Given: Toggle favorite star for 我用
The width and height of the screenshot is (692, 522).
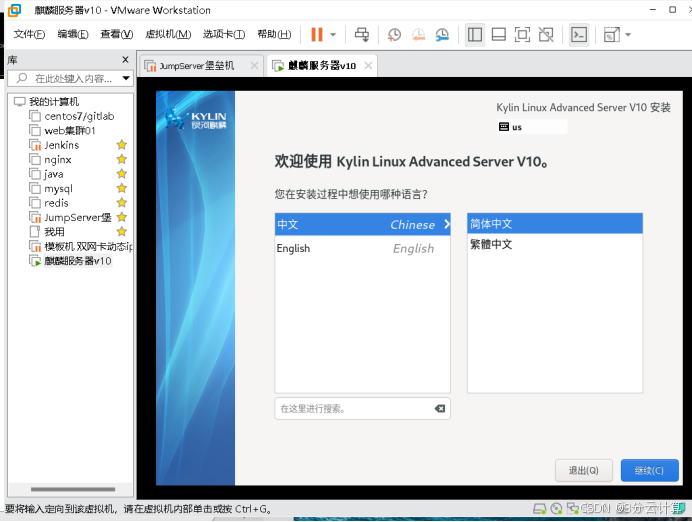Looking at the screenshot, I should pos(122,232).
